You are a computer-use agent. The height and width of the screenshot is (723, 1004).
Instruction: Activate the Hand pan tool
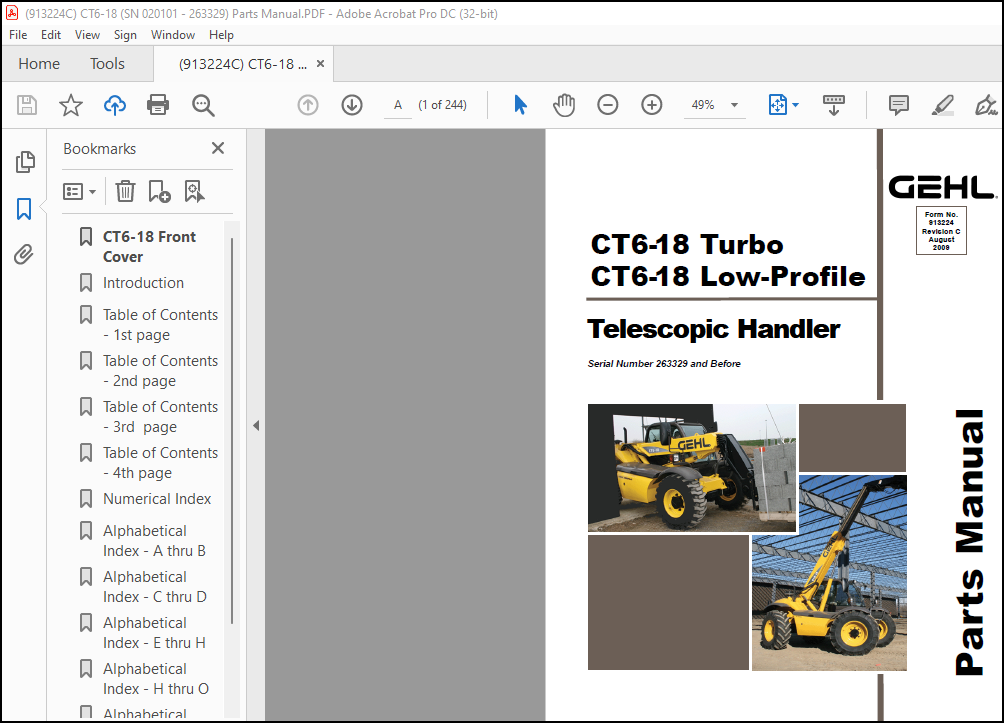click(x=563, y=104)
